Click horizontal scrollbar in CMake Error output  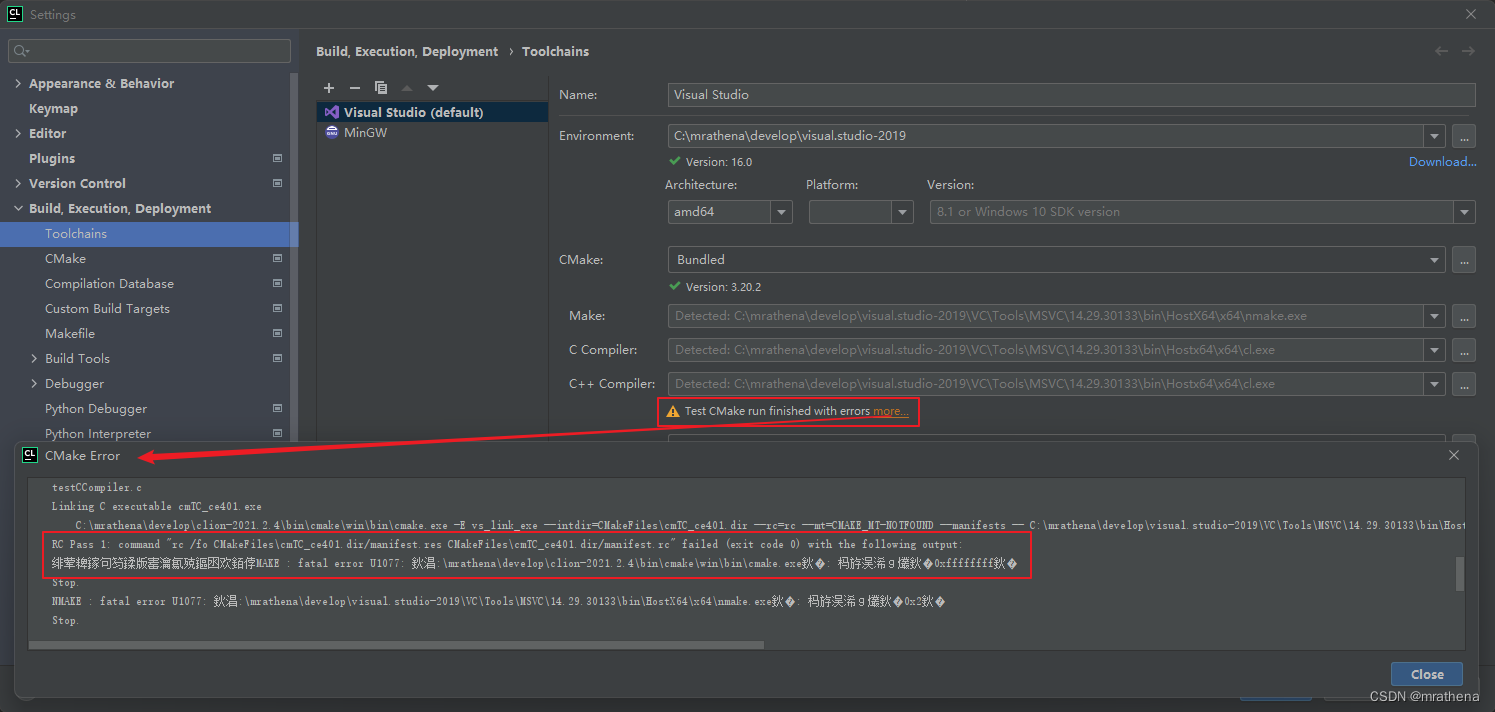coord(396,645)
